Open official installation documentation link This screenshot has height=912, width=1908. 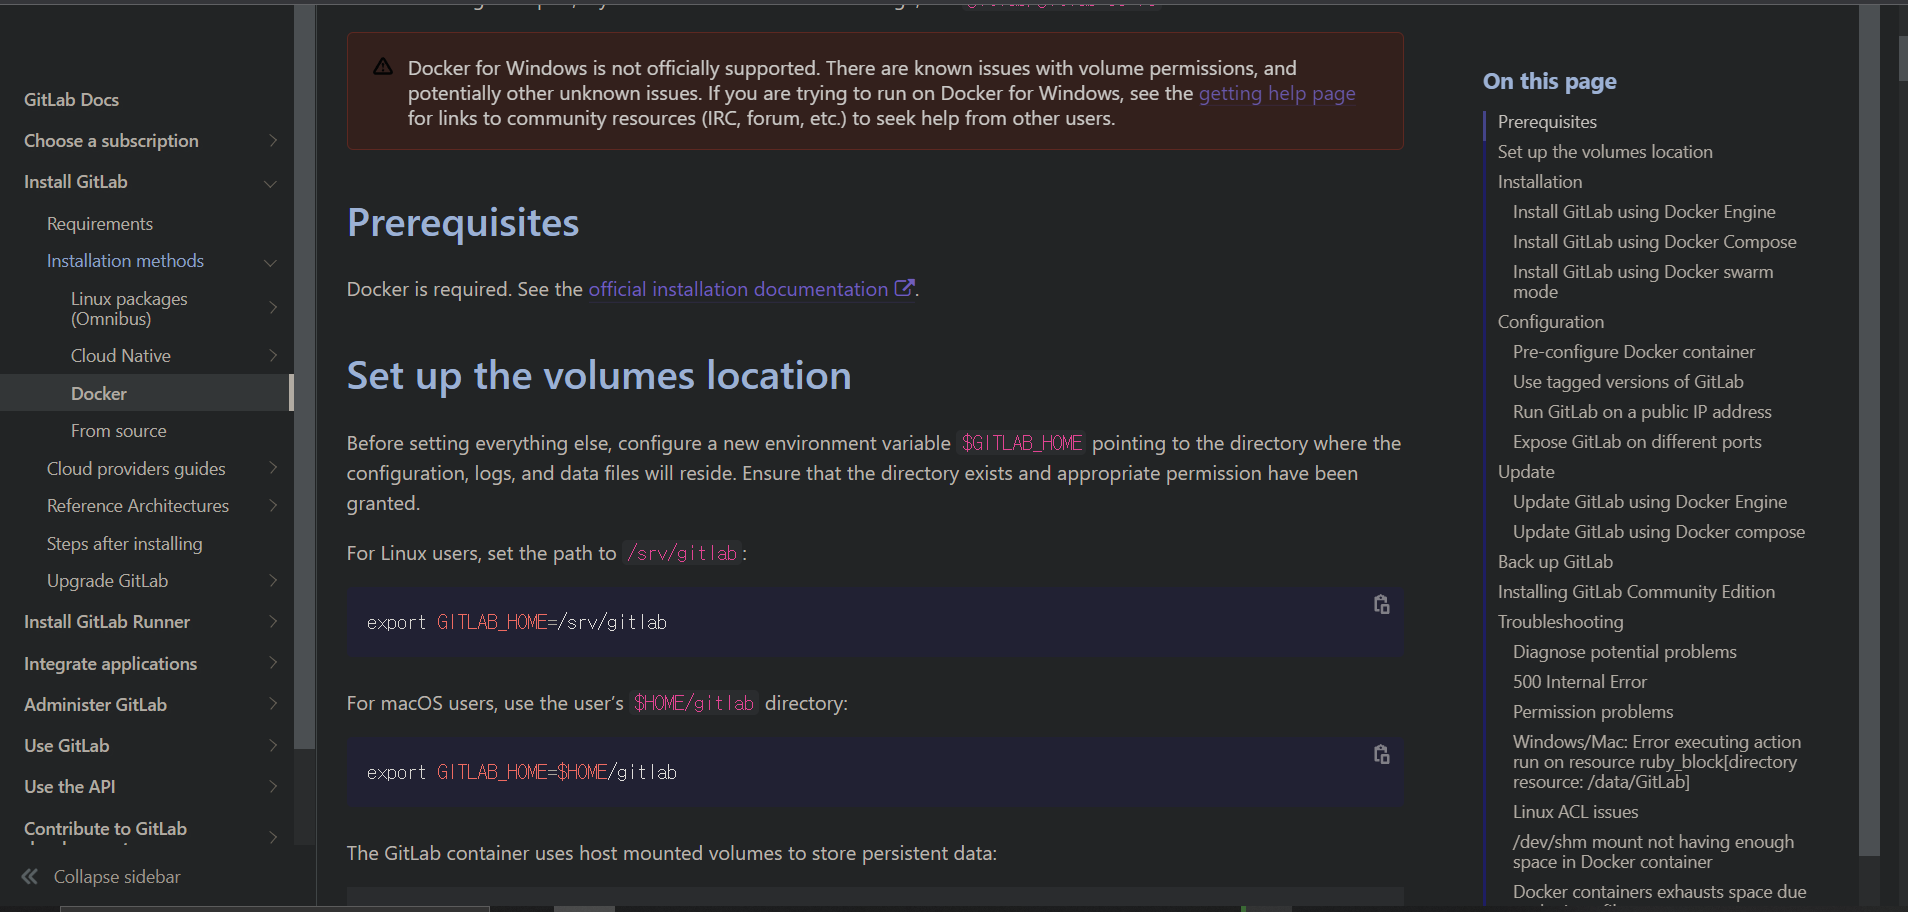pos(738,289)
